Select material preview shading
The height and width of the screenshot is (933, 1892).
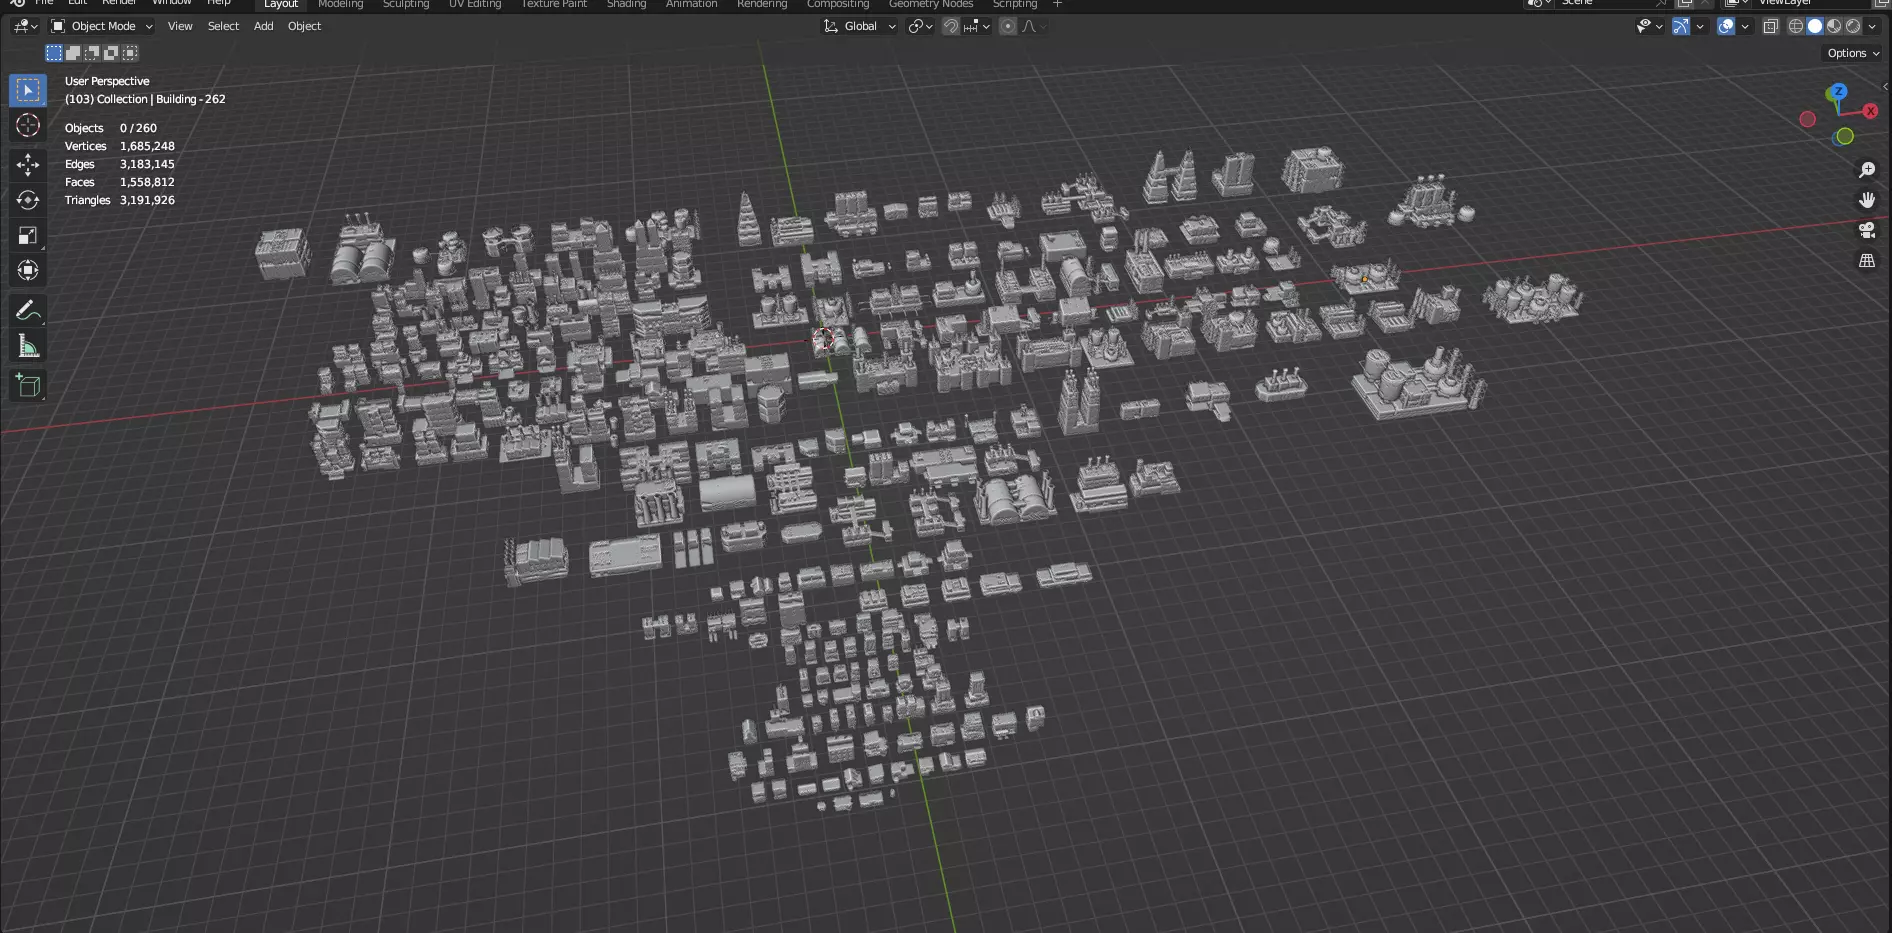tap(1834, 26)
